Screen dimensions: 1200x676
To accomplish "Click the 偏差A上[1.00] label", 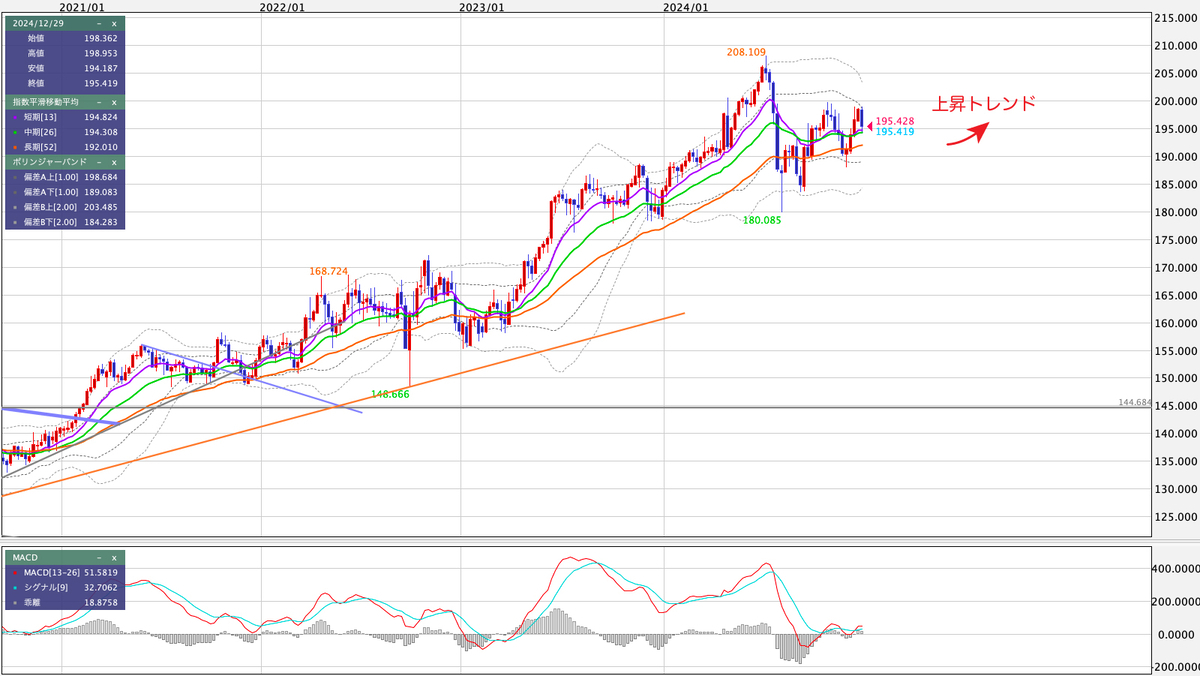I will pyautogui.click(x=50, y=176).
